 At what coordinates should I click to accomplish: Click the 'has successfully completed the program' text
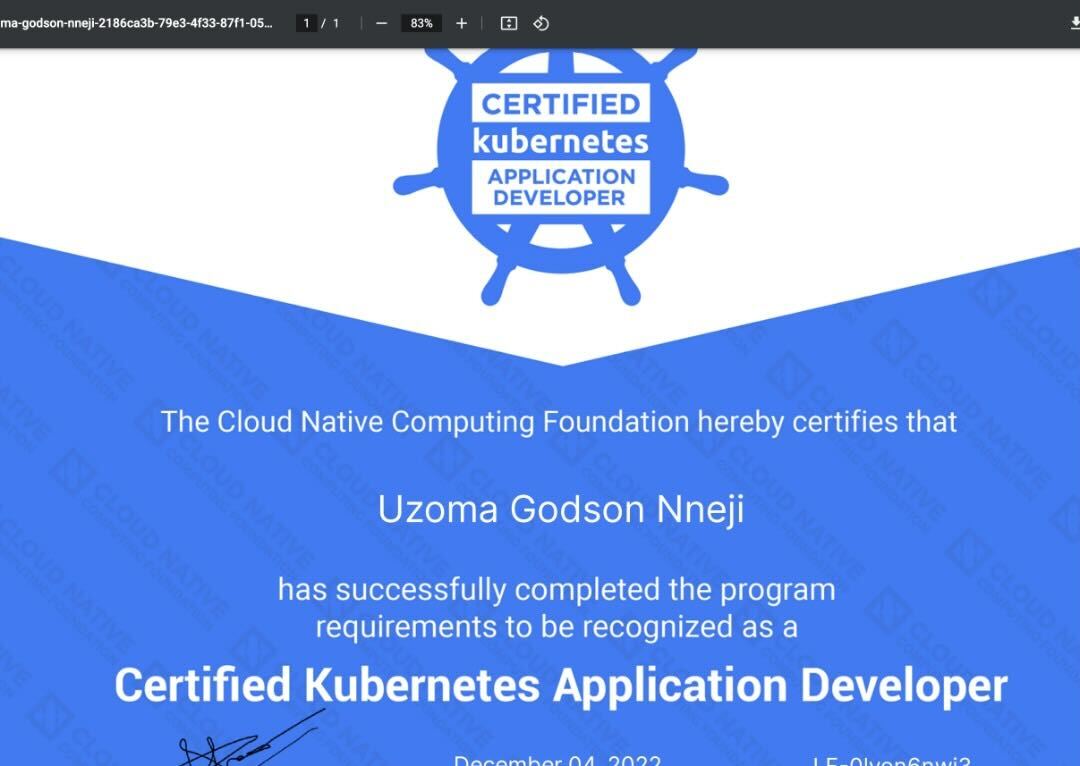pyautogui.click(x=557, y=590)
